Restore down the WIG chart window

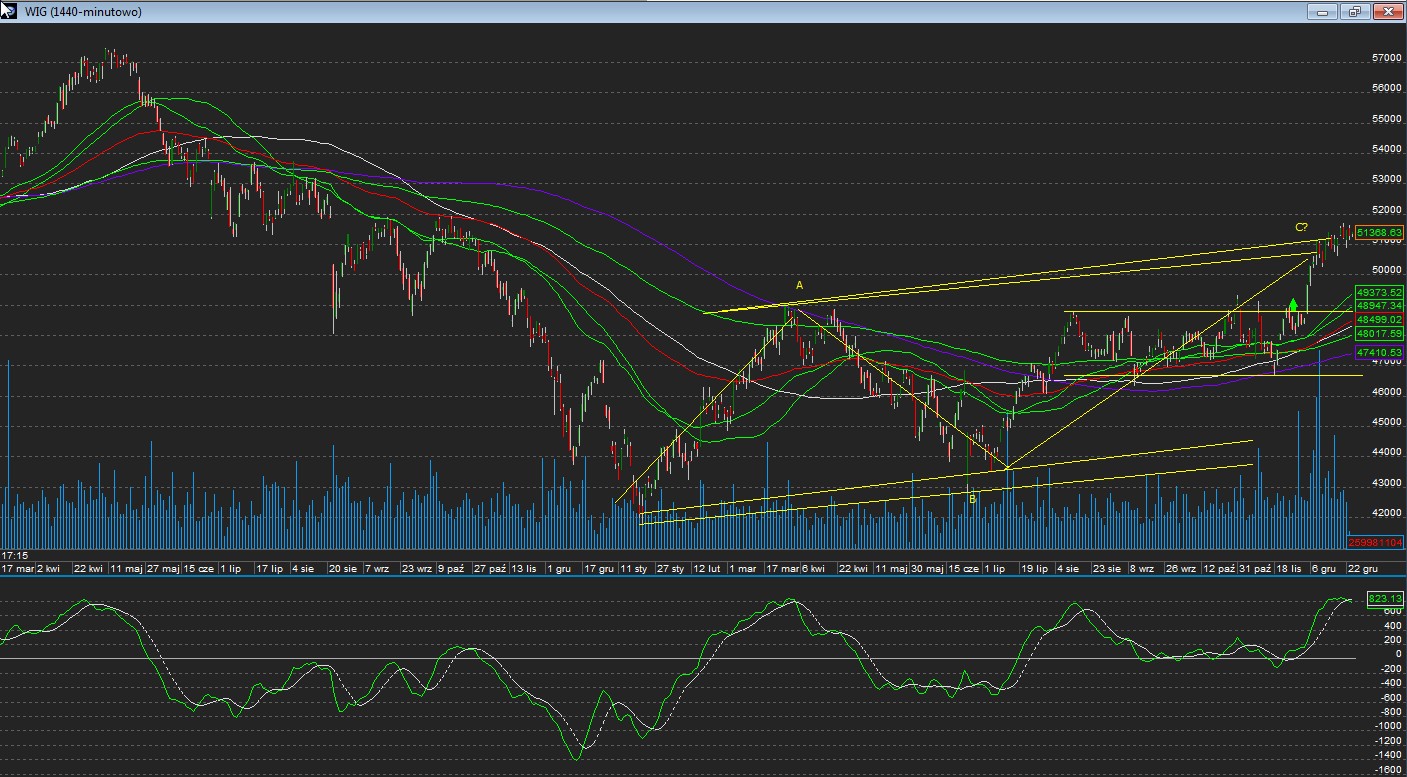click(x=1355, y=11)
